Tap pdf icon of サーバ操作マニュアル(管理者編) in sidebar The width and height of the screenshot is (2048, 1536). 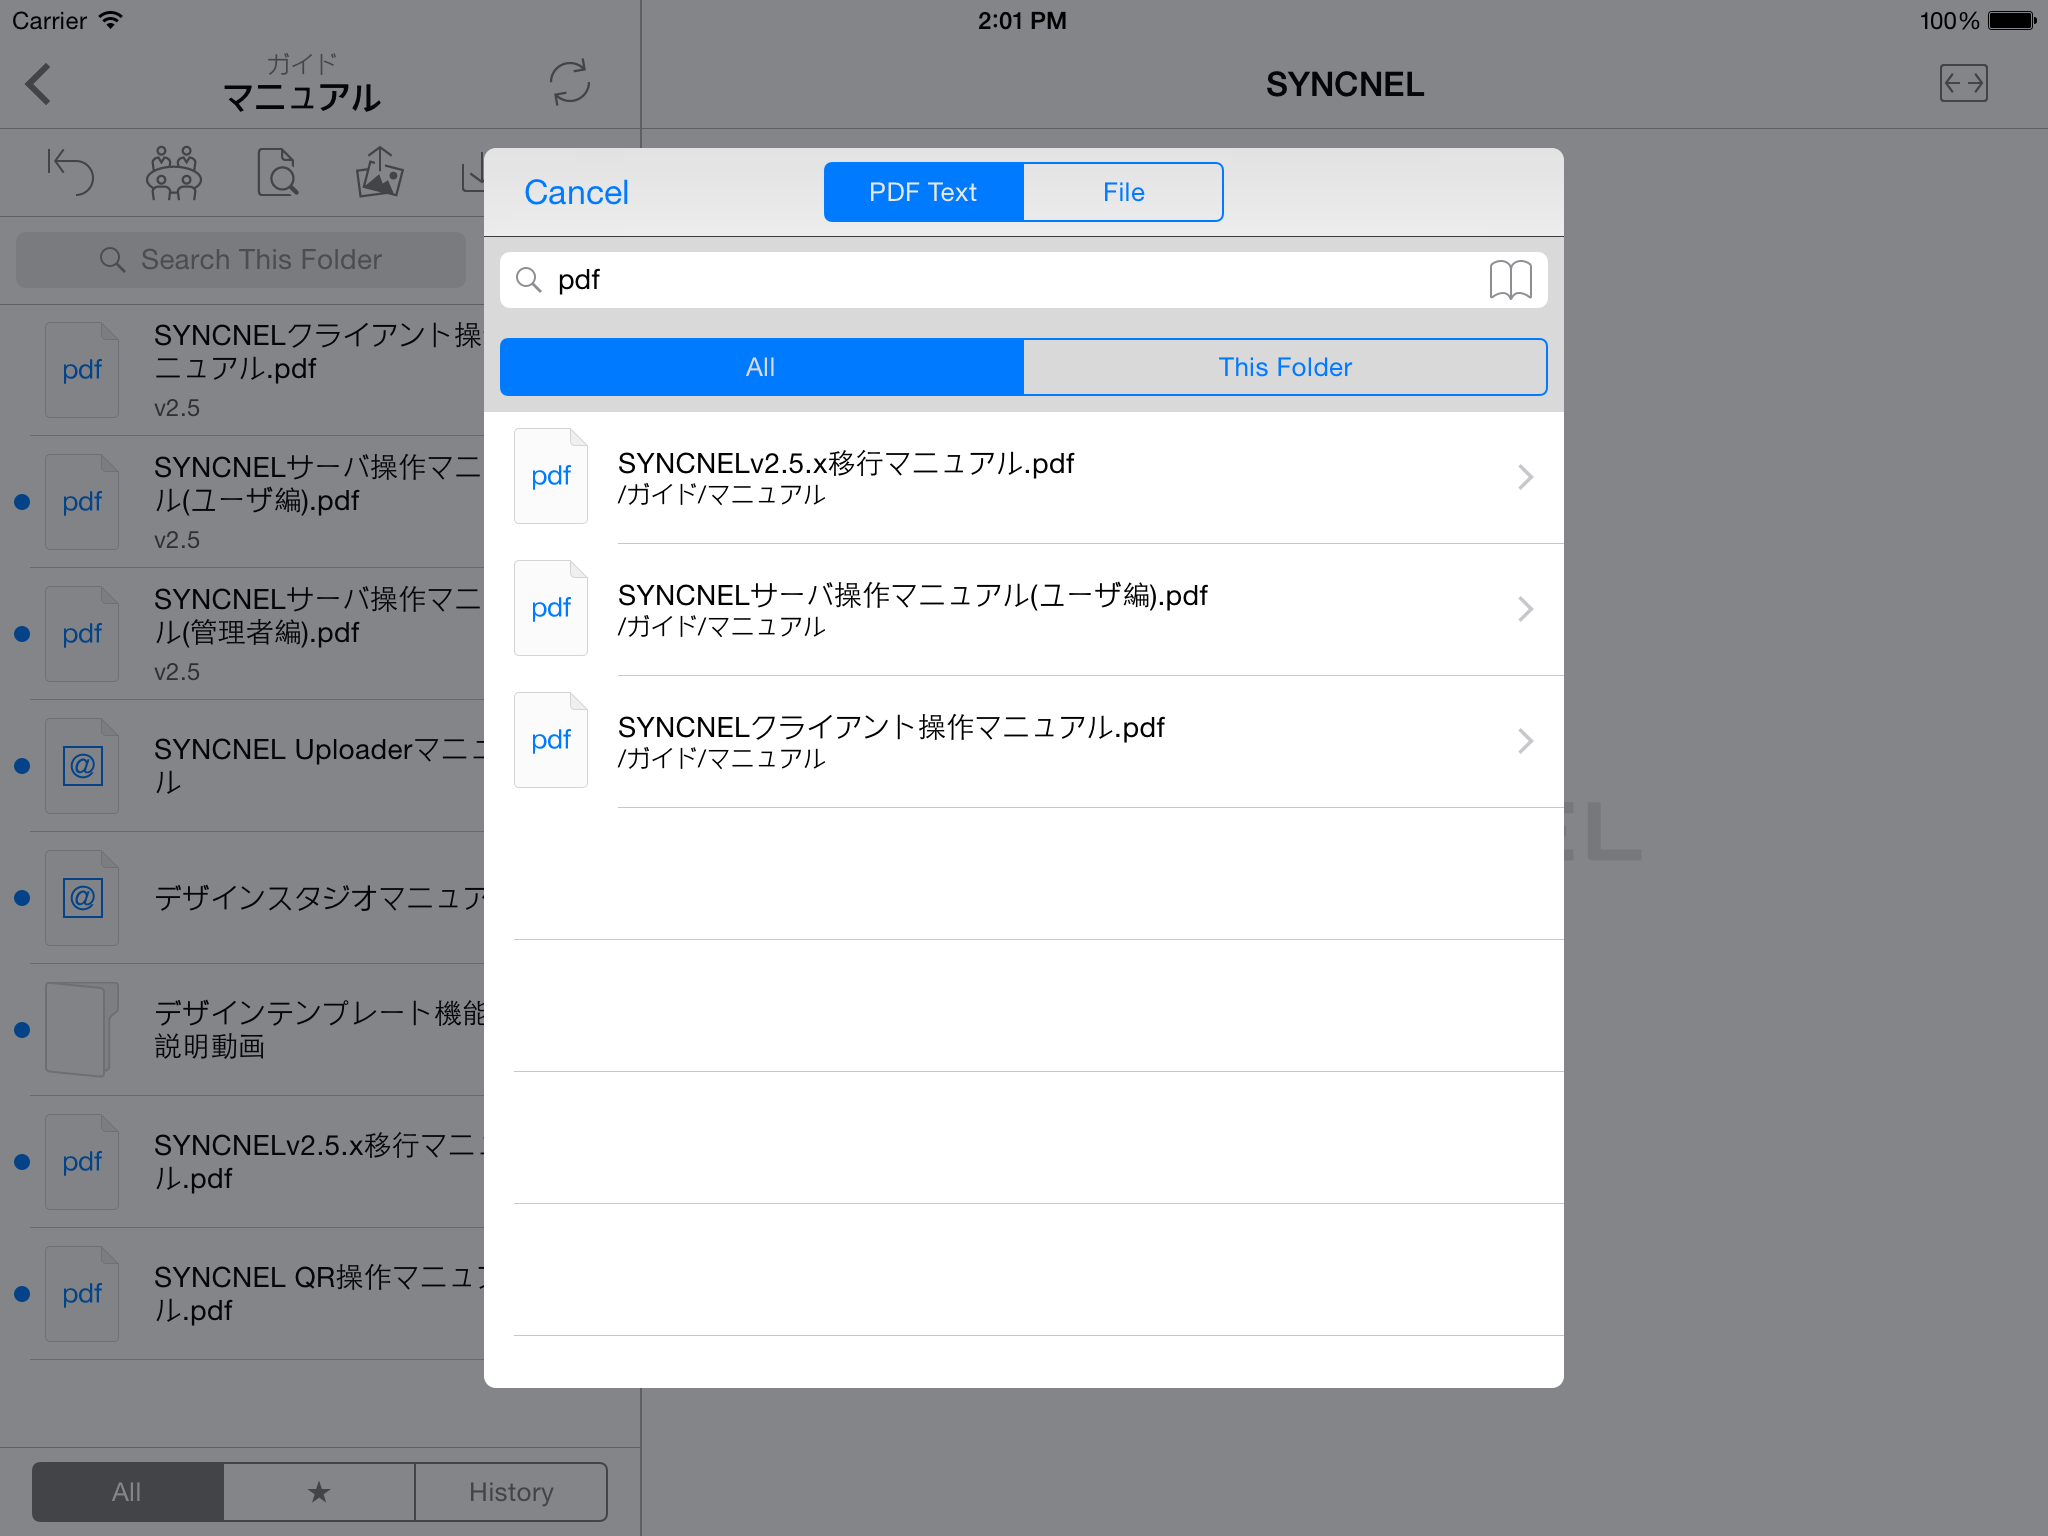coord(82,634)
